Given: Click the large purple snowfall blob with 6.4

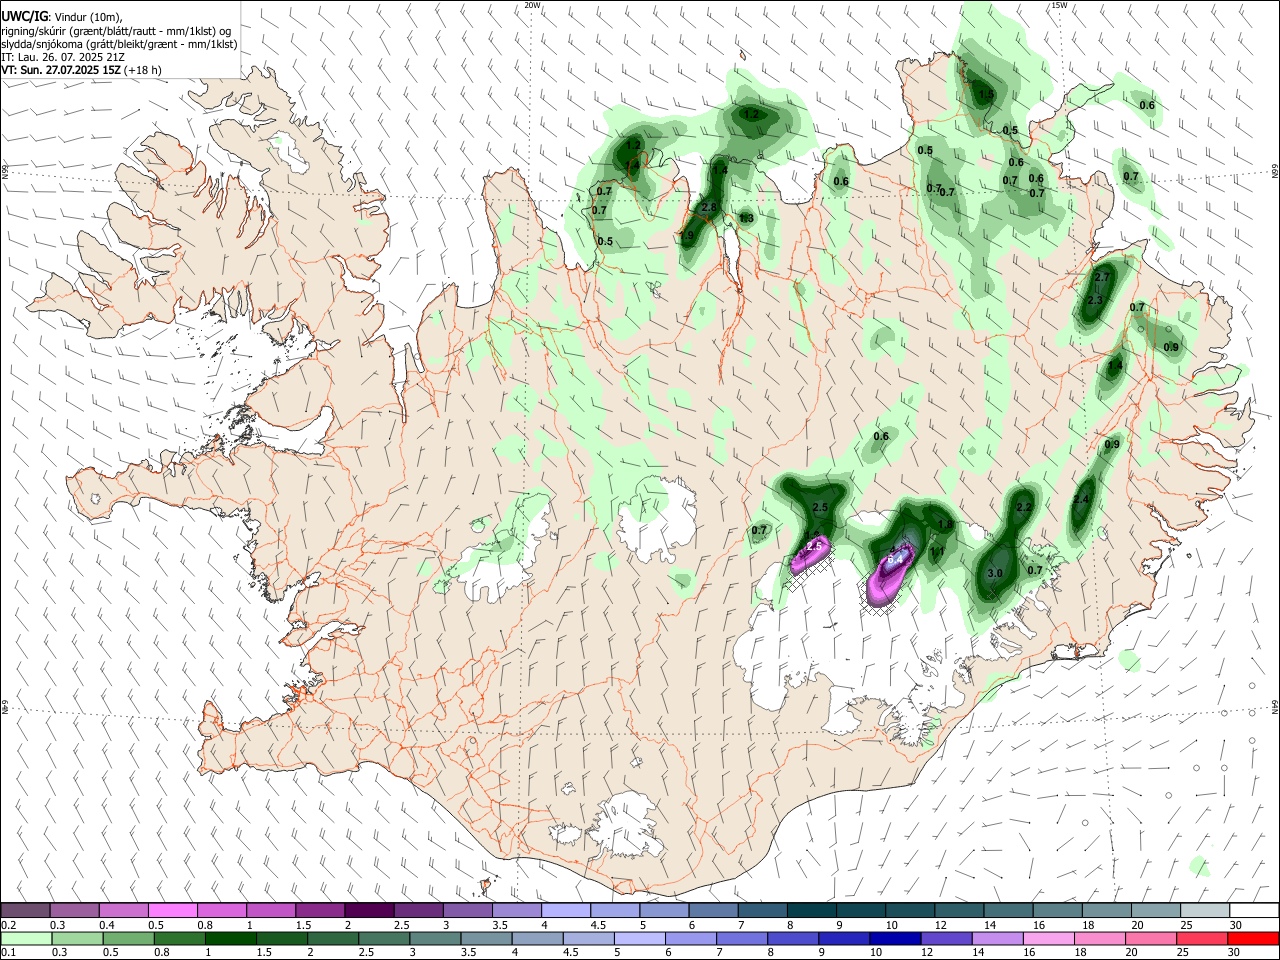Looking at the screenshot, I should tap(889, 576).
